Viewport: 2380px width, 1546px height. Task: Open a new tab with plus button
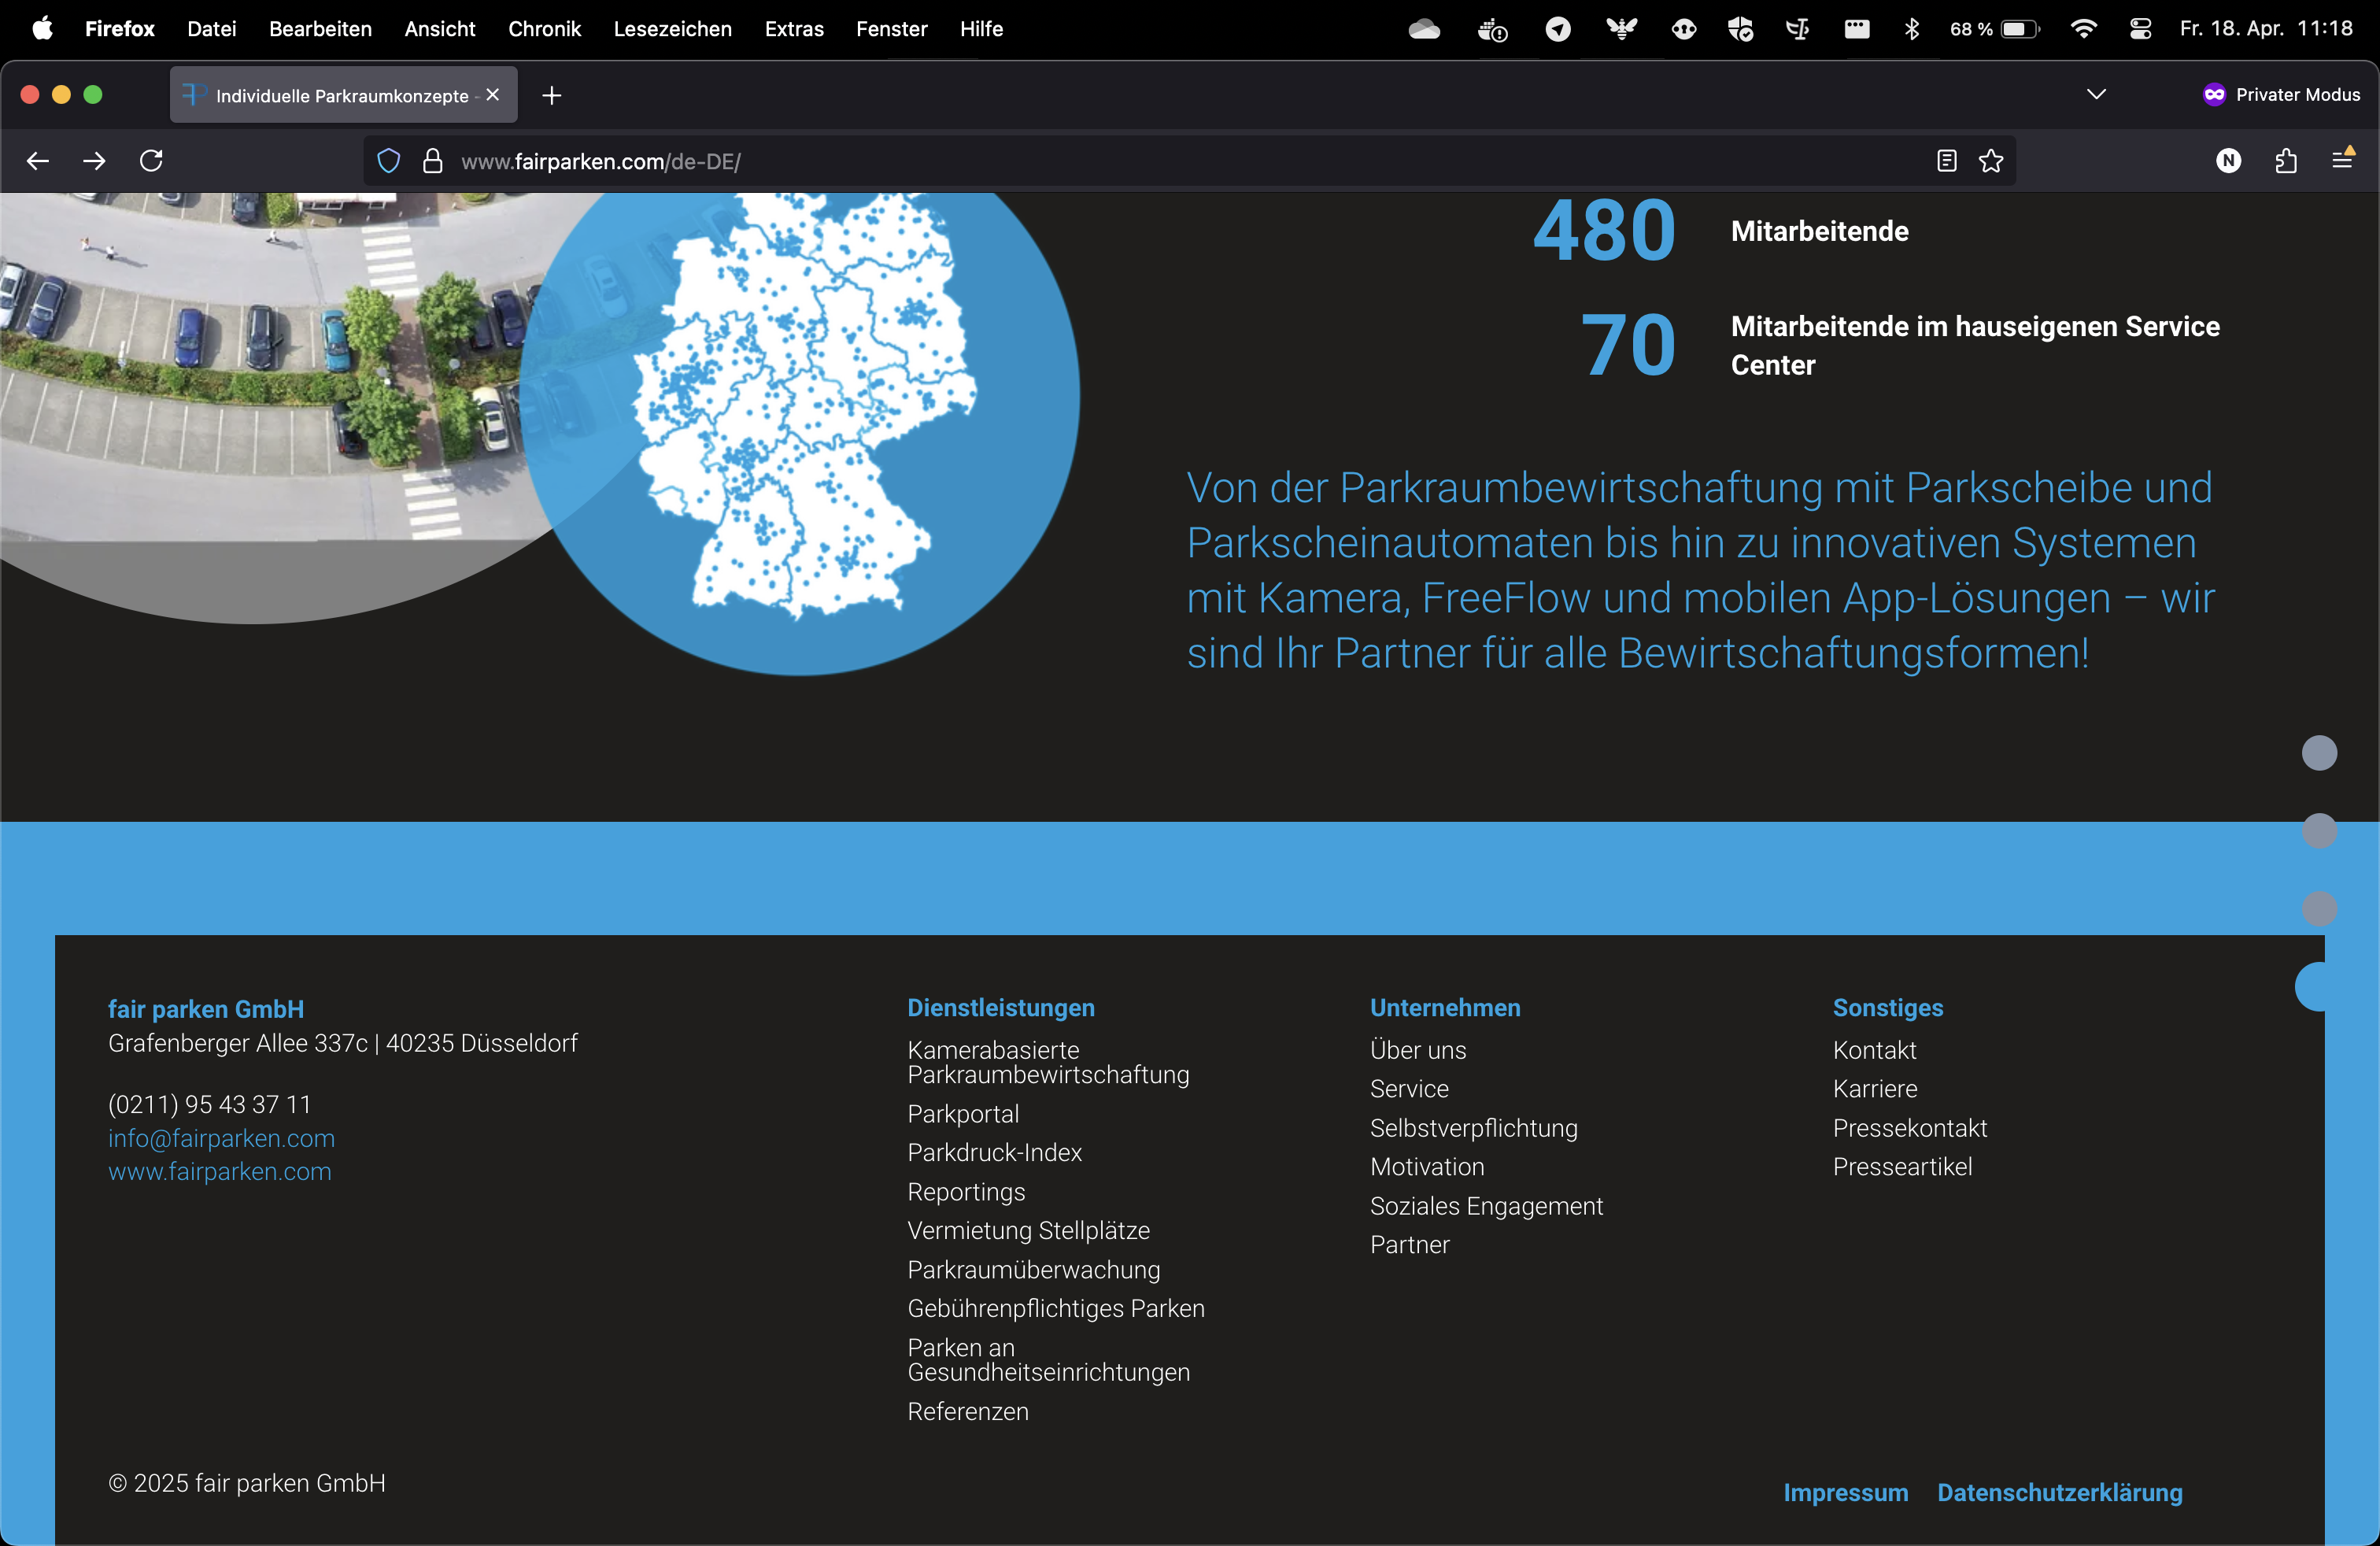pos(551,95)
